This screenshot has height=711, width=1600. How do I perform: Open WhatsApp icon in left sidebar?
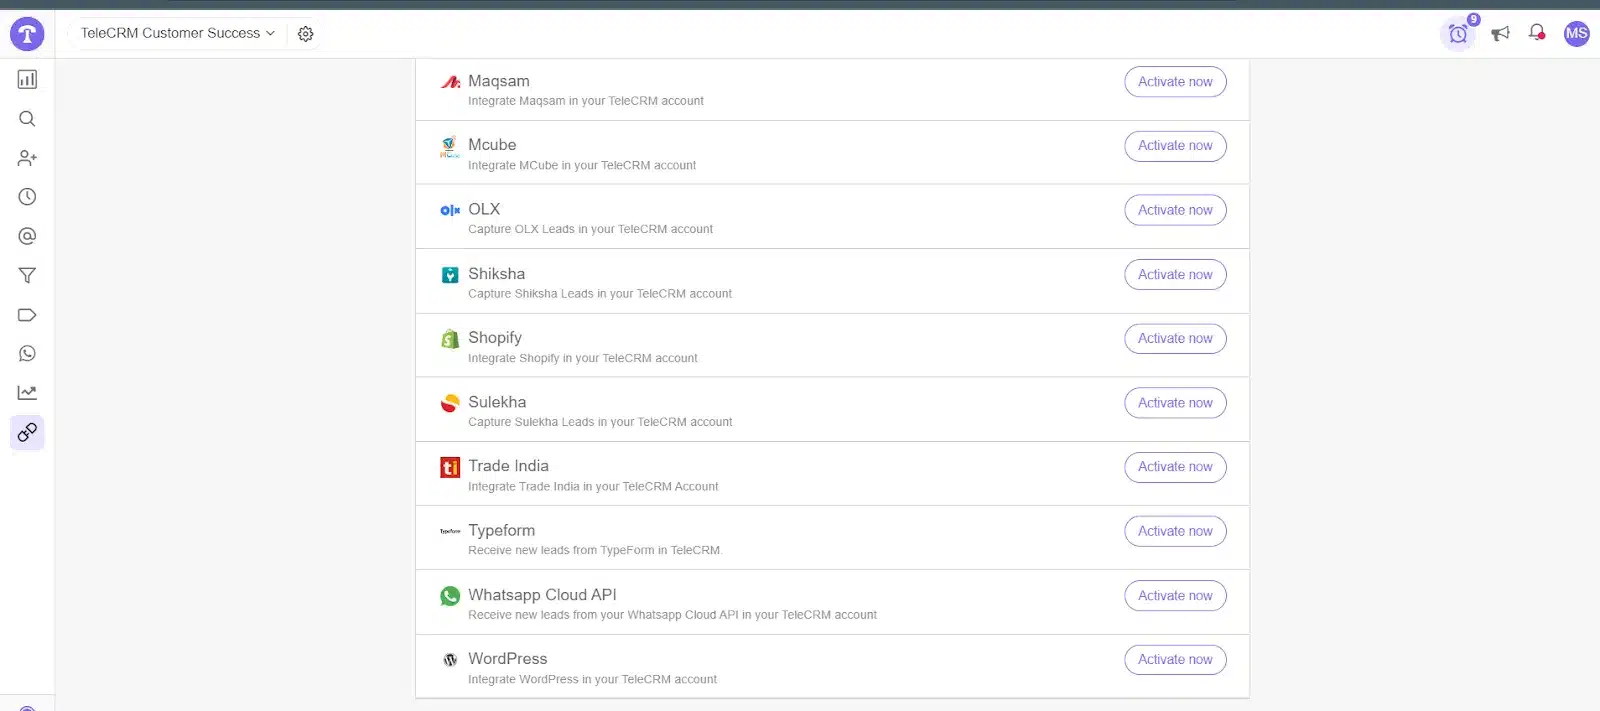pos(27,354)
